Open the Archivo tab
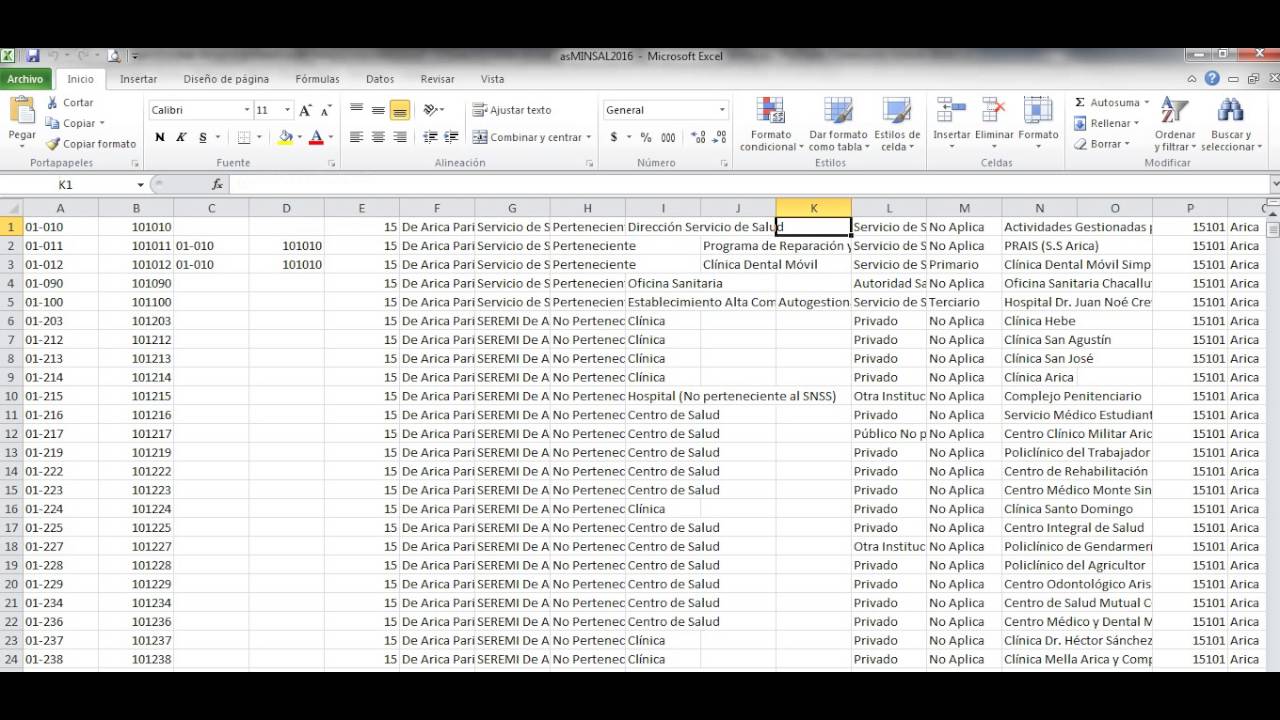 tap(25, 79)
